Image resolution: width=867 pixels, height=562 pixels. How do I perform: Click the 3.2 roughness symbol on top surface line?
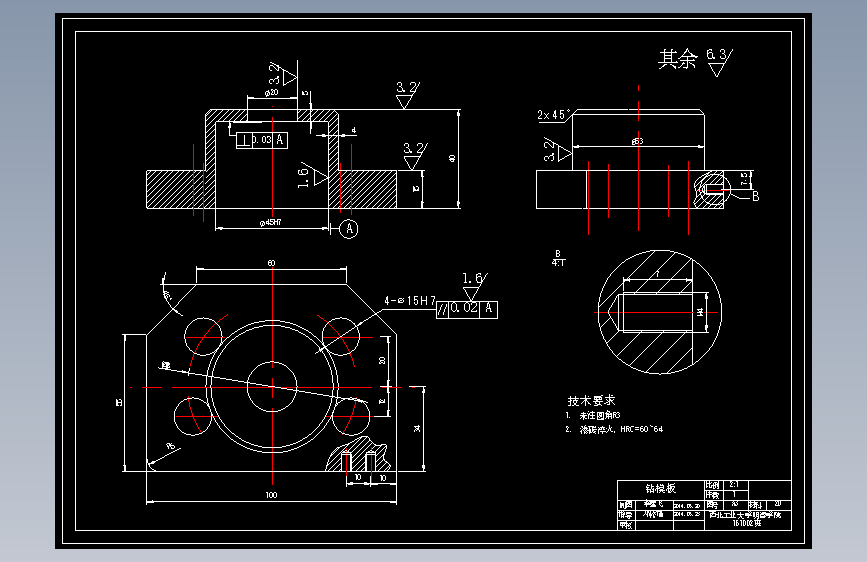pyautogui.click(x=408, y=95)
